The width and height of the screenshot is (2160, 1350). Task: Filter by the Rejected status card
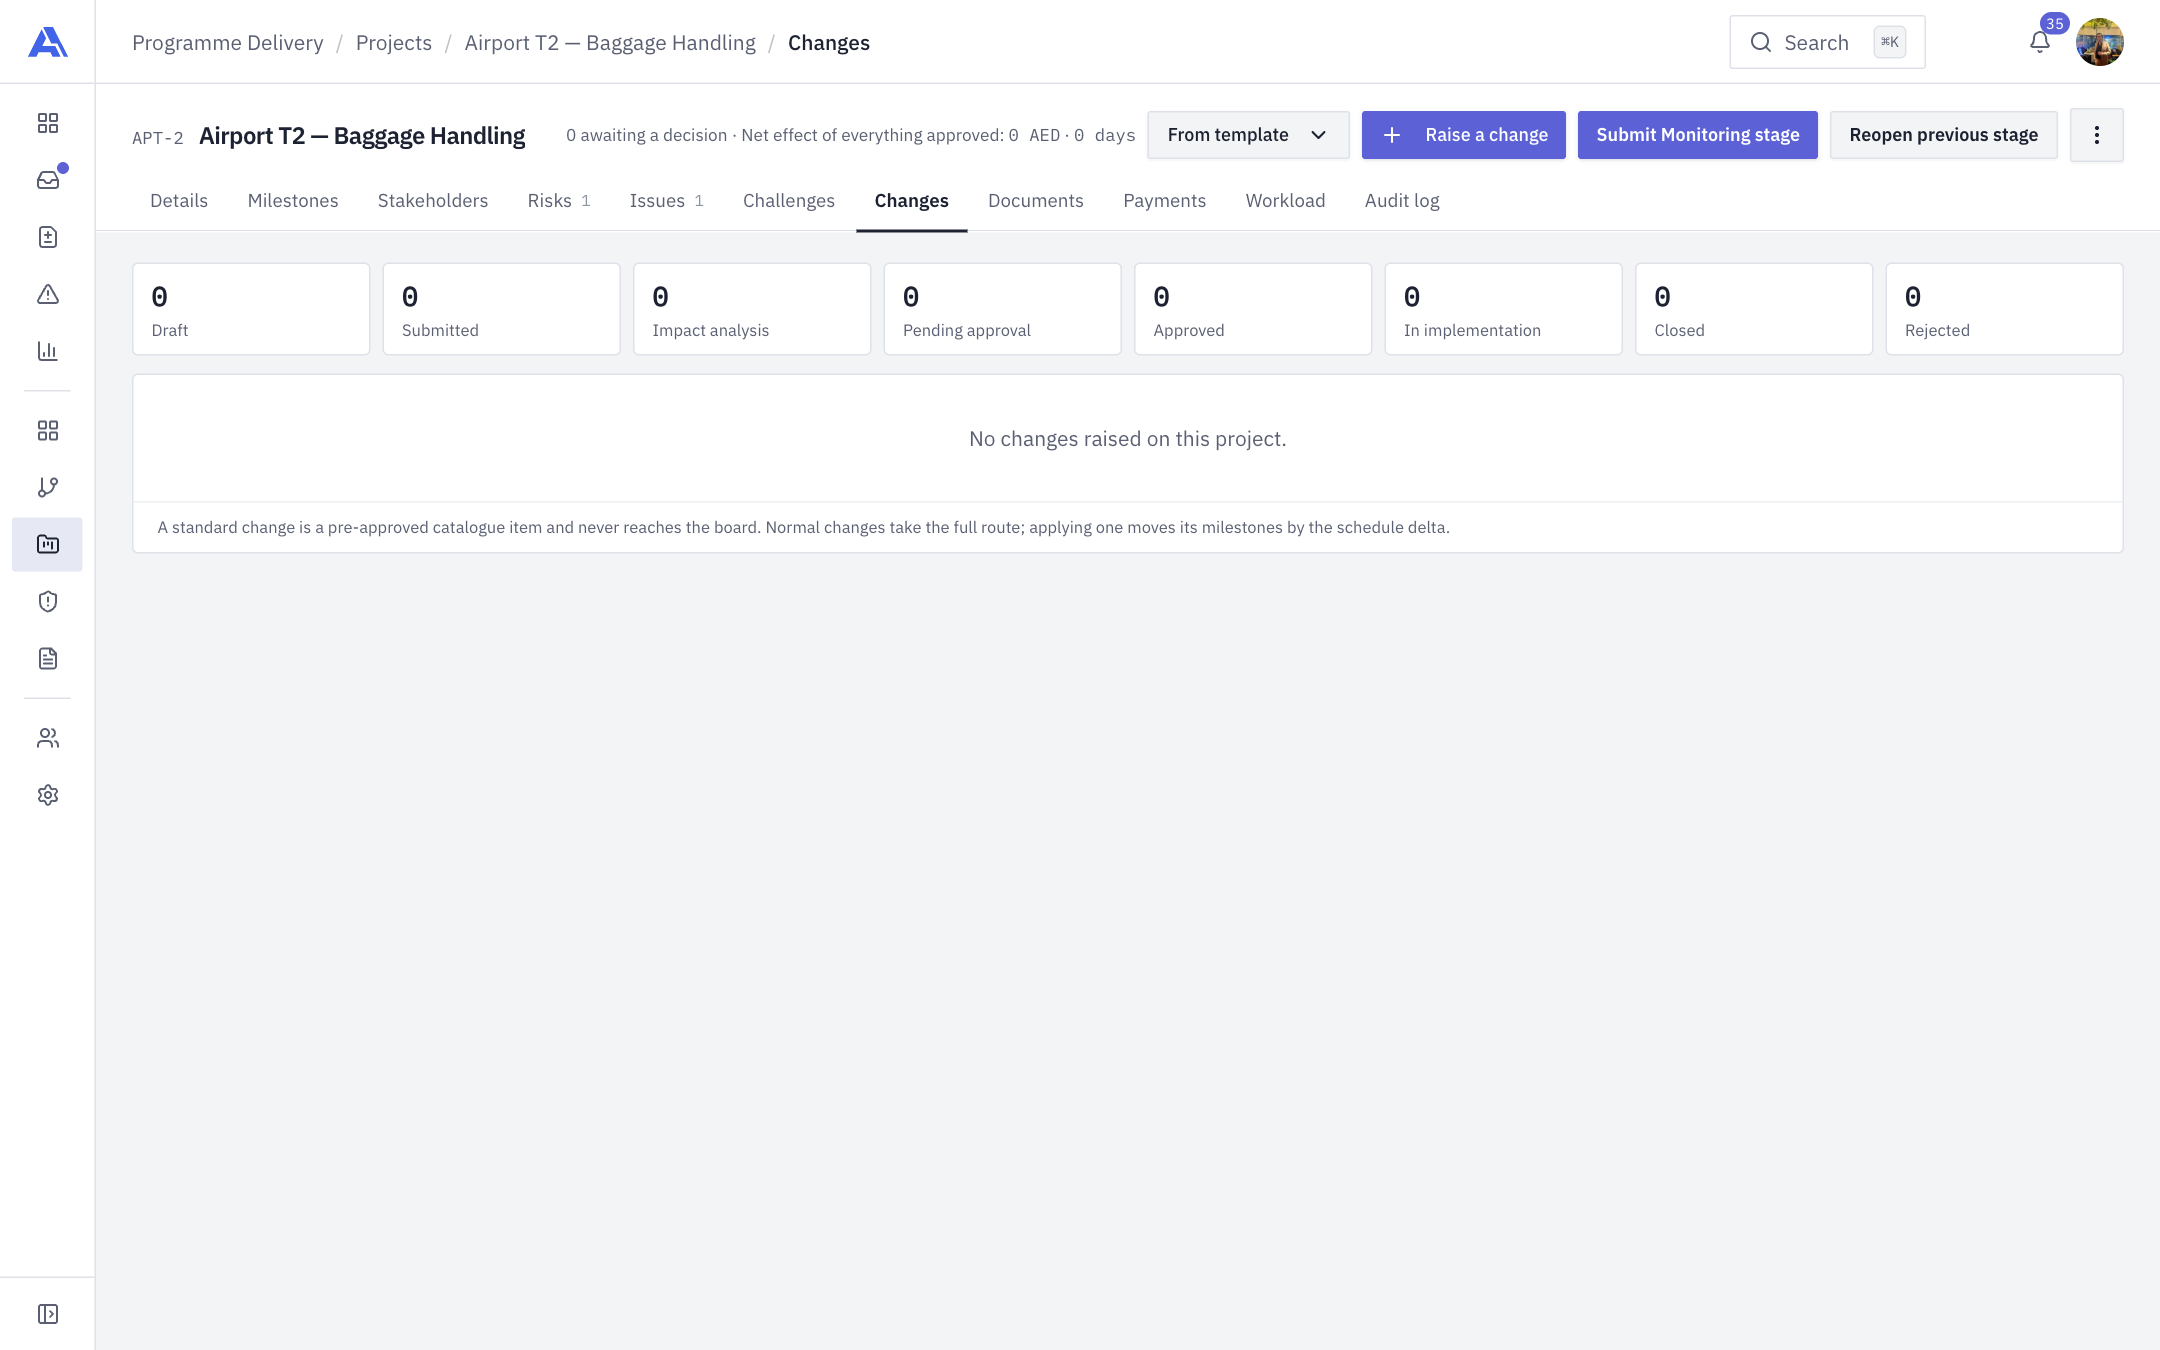pos(2004,309)
